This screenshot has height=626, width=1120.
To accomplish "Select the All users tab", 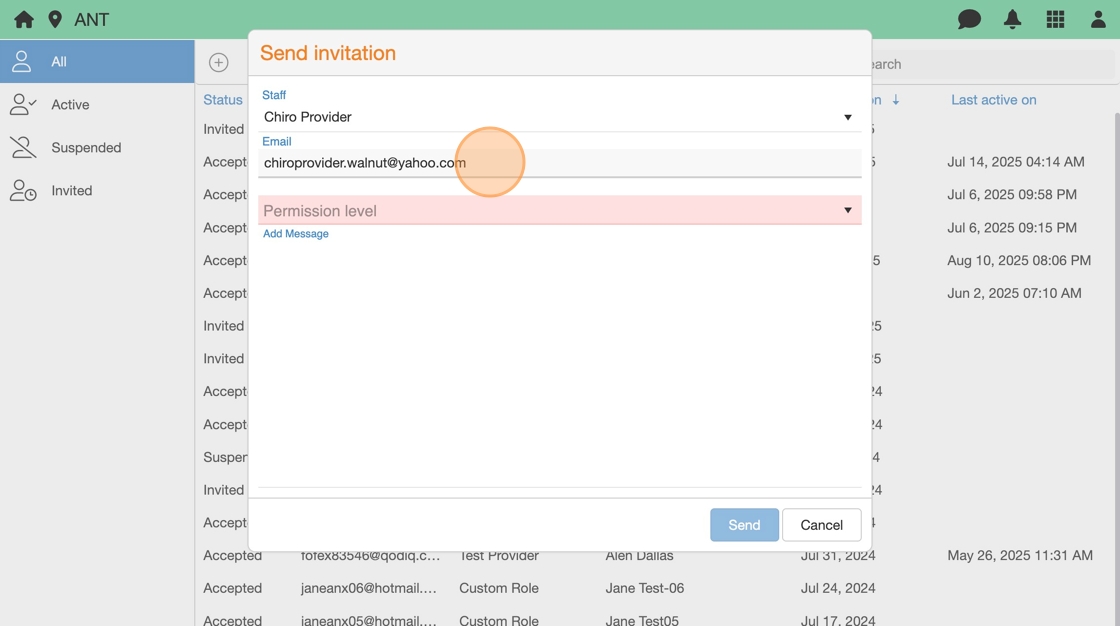I will 97,62.
